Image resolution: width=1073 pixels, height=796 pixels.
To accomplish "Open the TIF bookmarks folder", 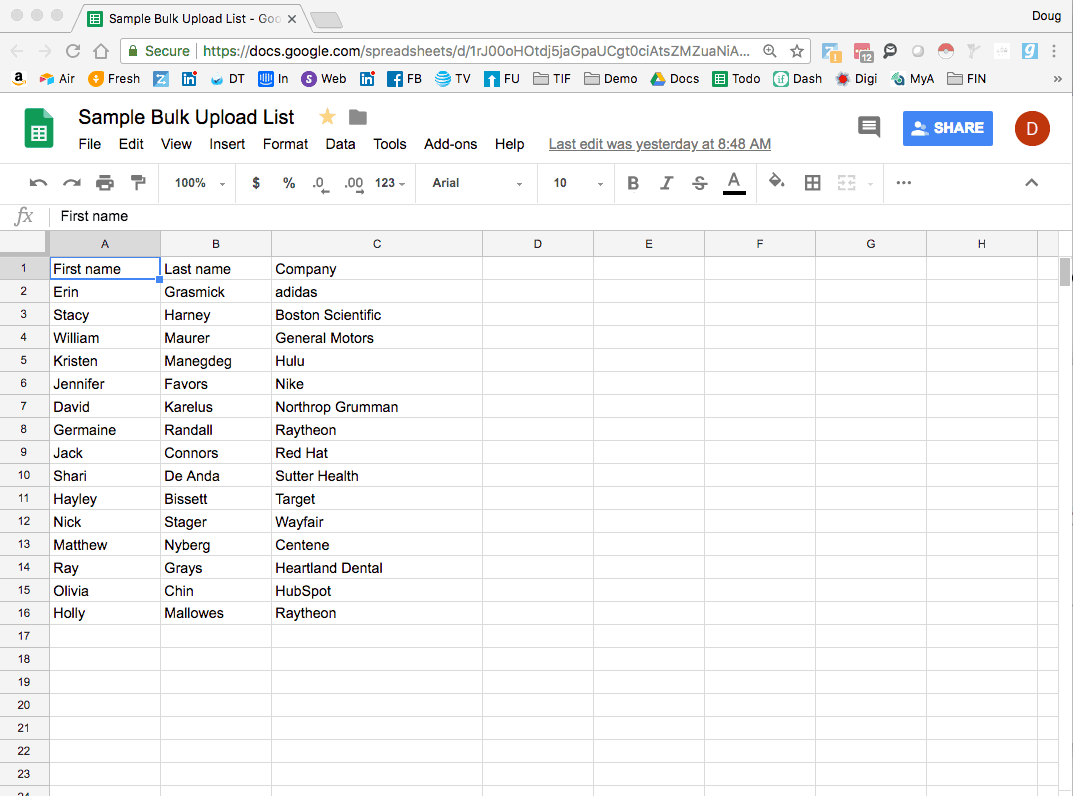I will tap(552, 79).
